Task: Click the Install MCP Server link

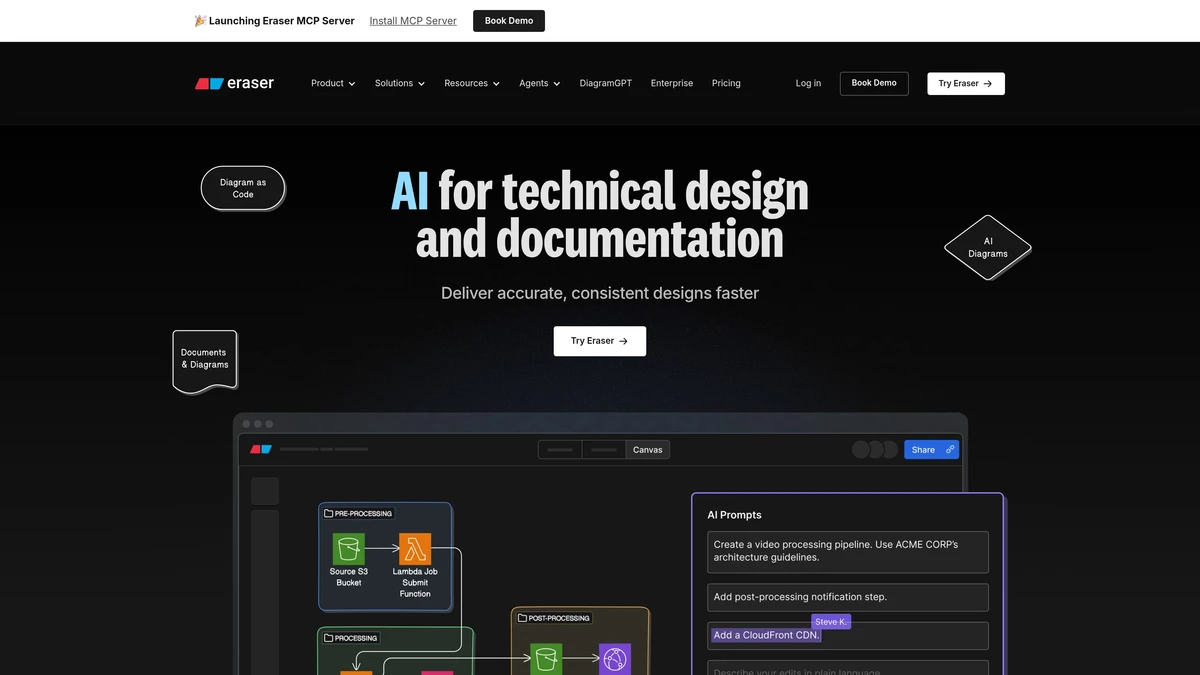Action: coord(413,21)
